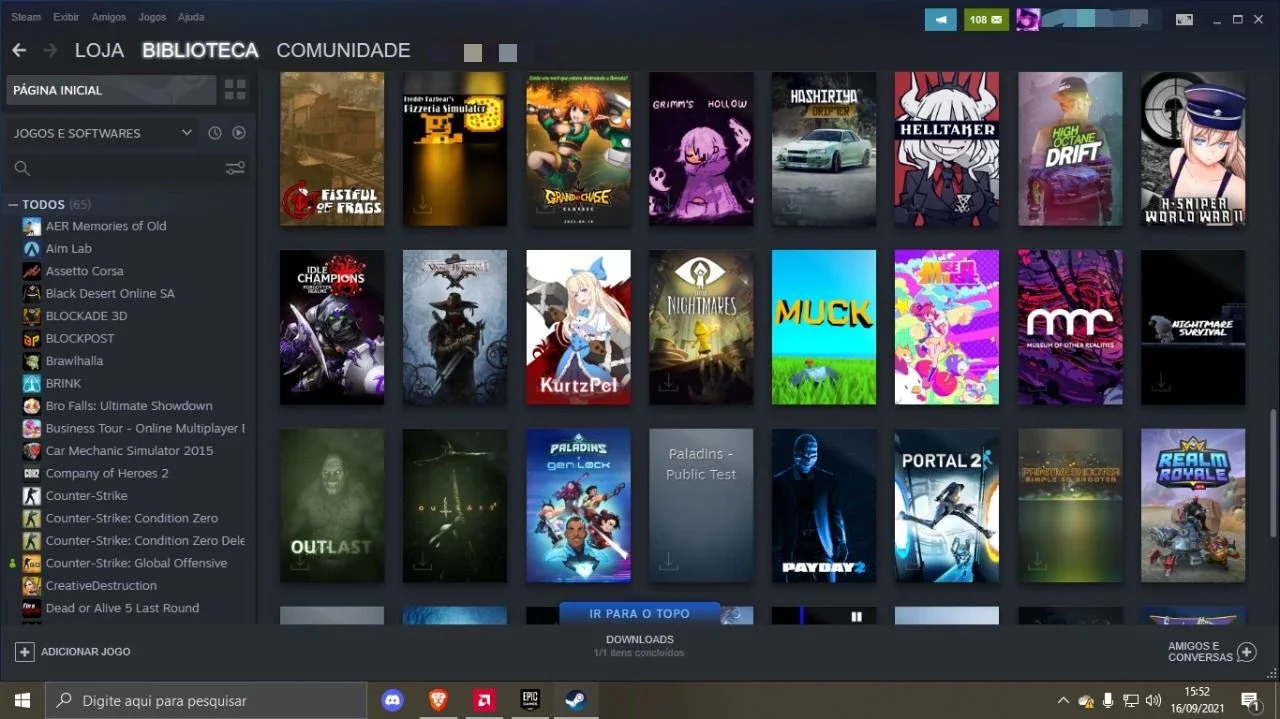
Task: Open Epic Games launcher from taskbar
Action: click(x=530, y=700)
